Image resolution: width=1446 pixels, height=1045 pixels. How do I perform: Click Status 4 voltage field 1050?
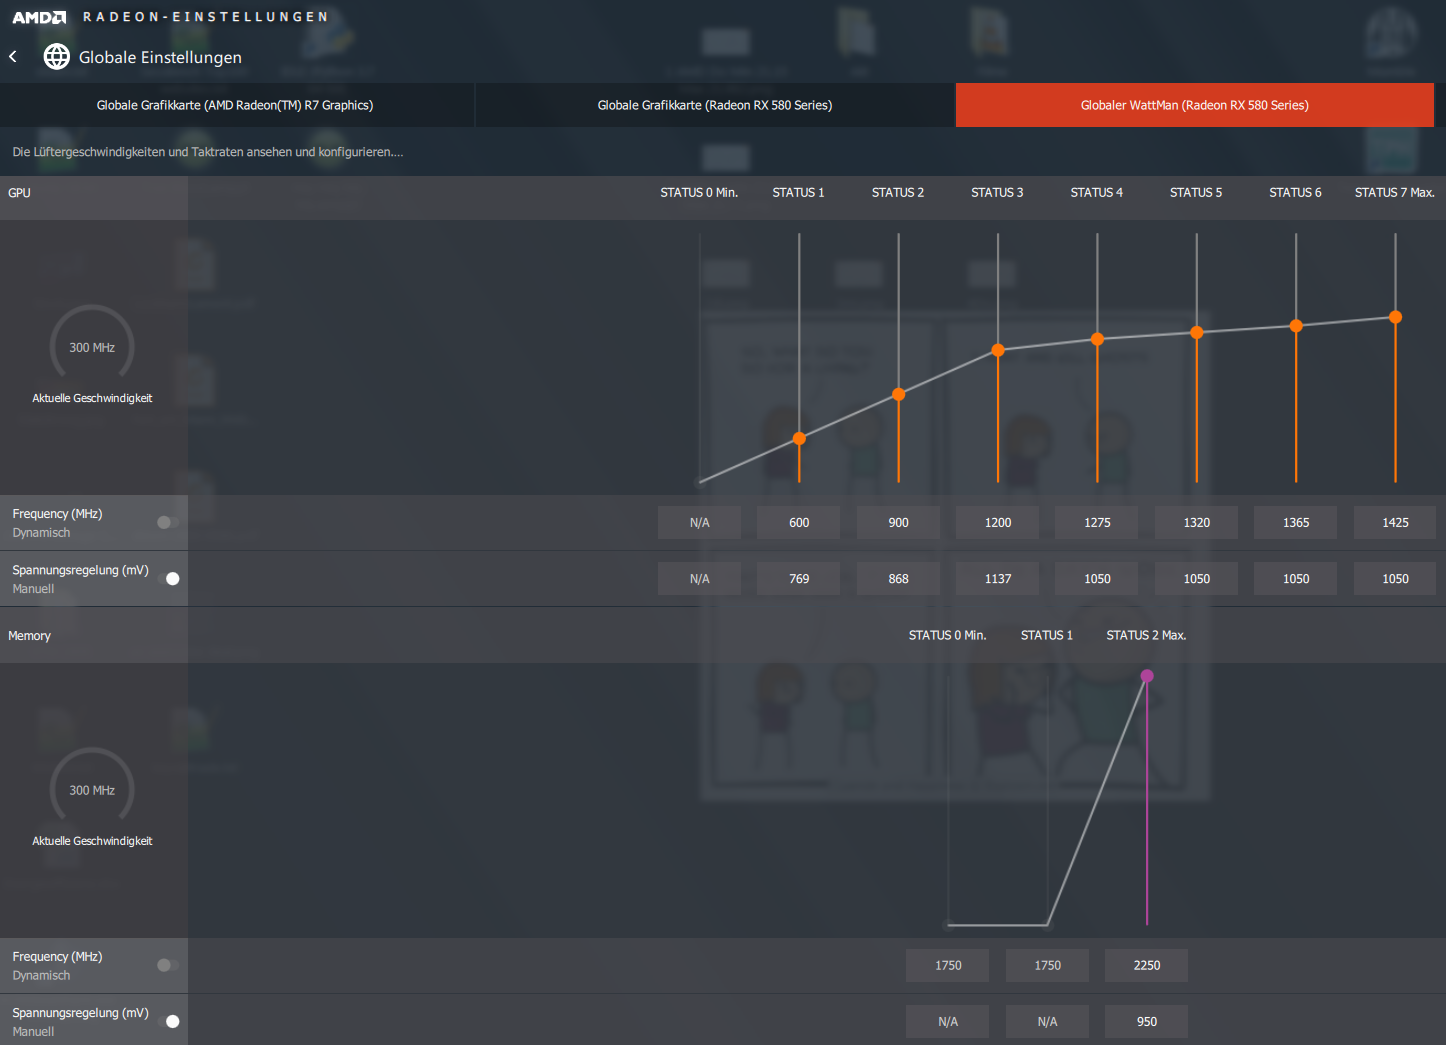click(x=1097, y=578)
